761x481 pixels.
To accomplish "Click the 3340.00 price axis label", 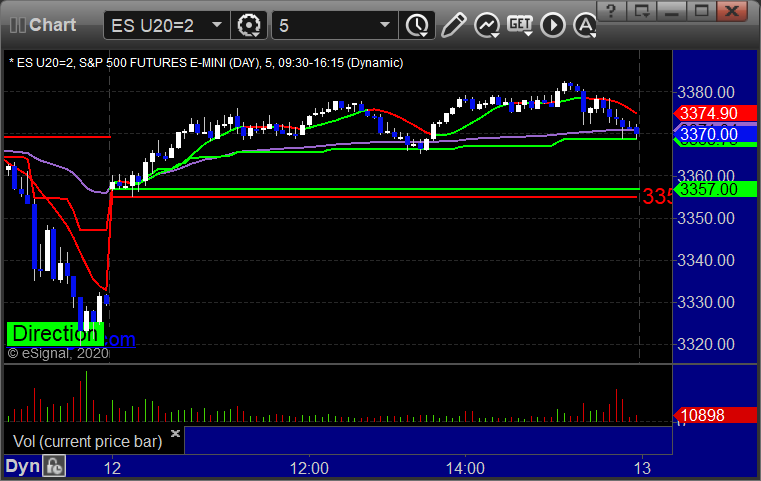I will point(706,261).
